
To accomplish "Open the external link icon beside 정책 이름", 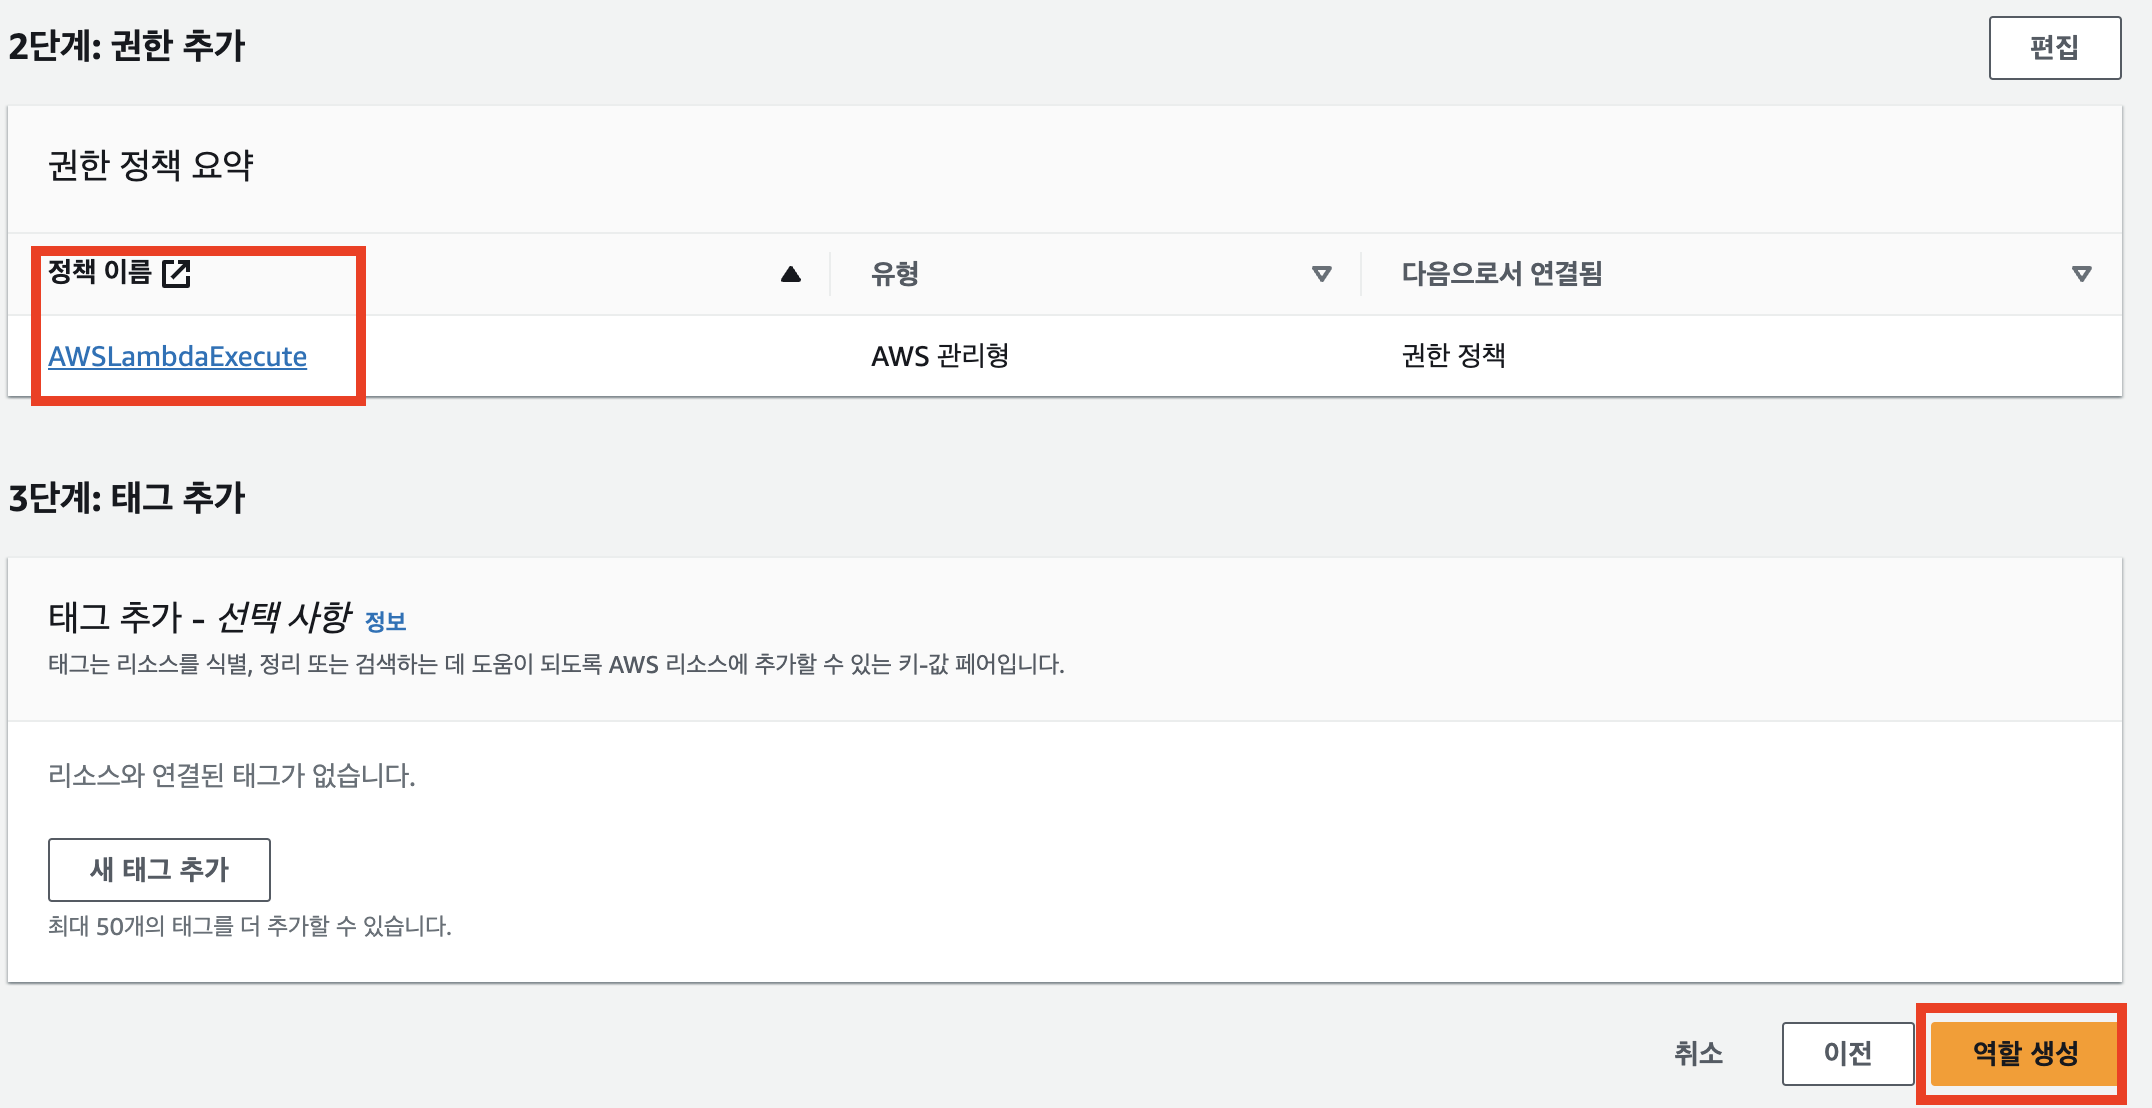I will 176,273.
